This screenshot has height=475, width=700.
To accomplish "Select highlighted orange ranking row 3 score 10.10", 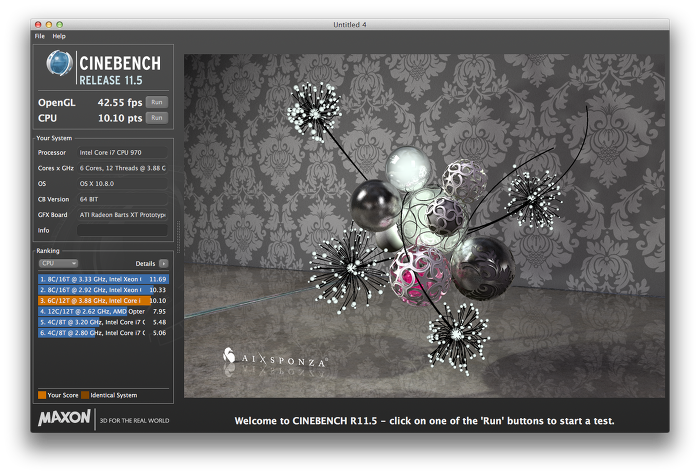I will click(x=103, y=300).
